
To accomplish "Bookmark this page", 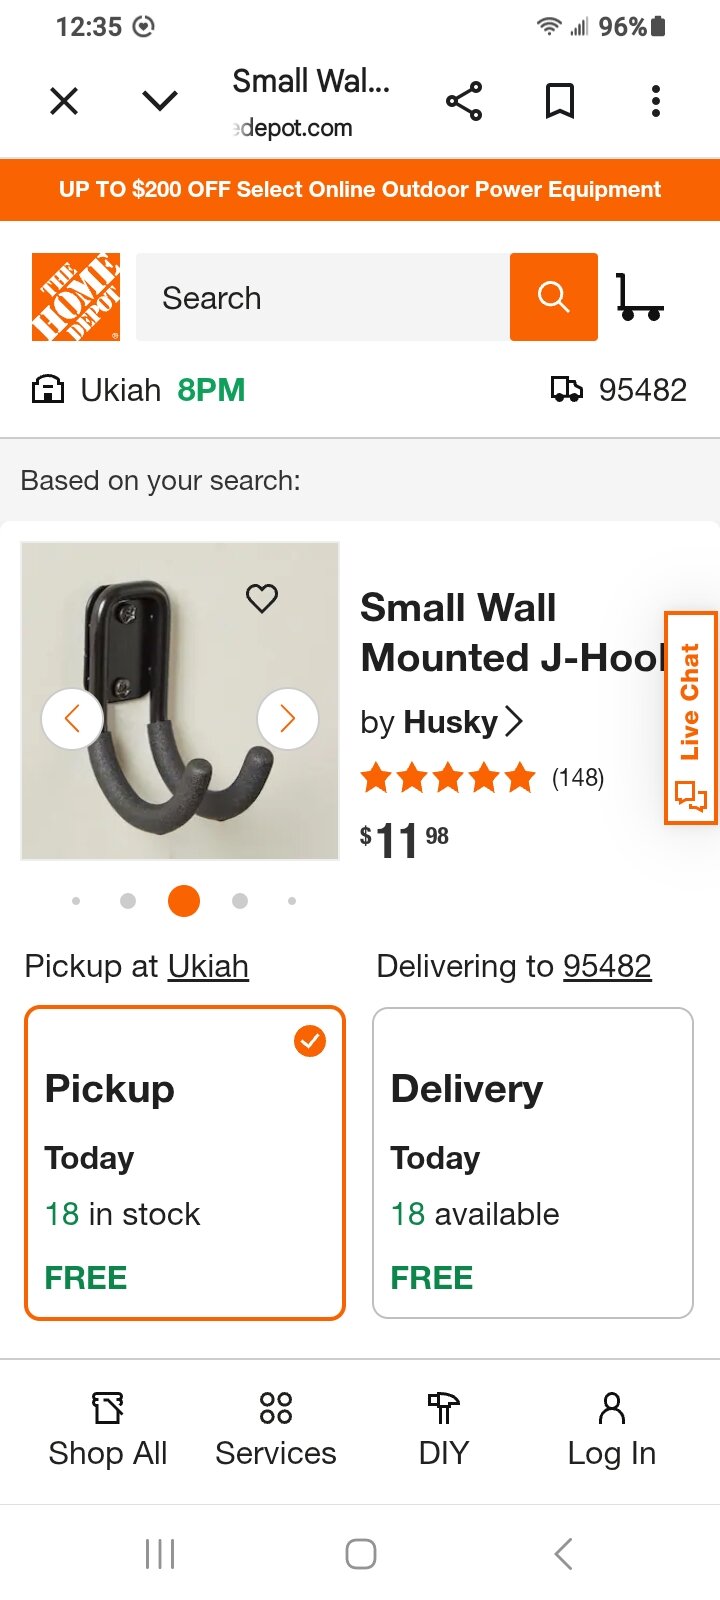I will pos(559,101).
